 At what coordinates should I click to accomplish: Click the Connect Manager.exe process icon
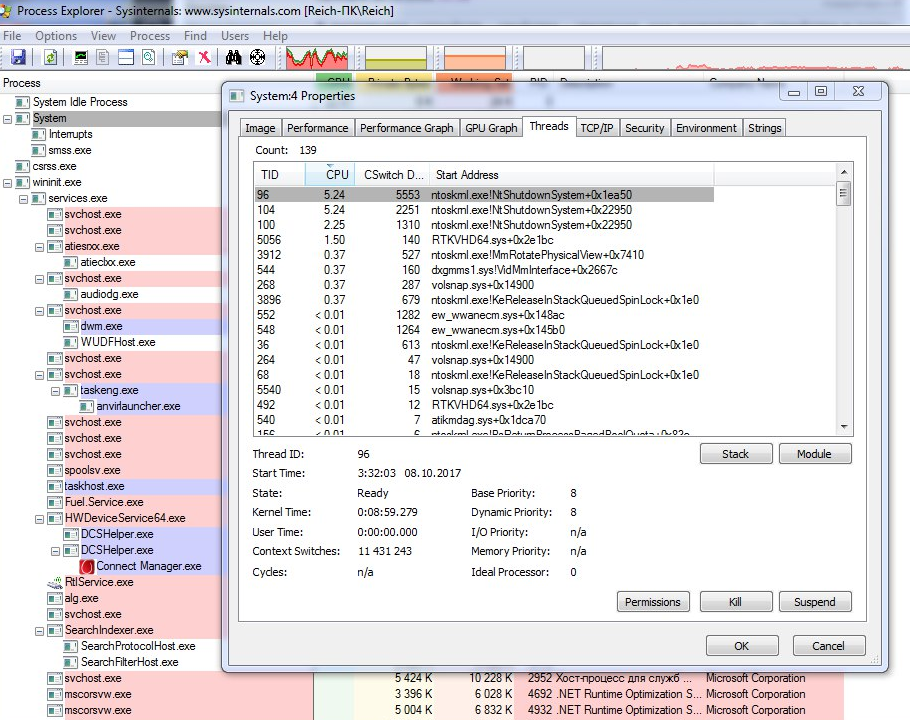(x=87, y=566)
